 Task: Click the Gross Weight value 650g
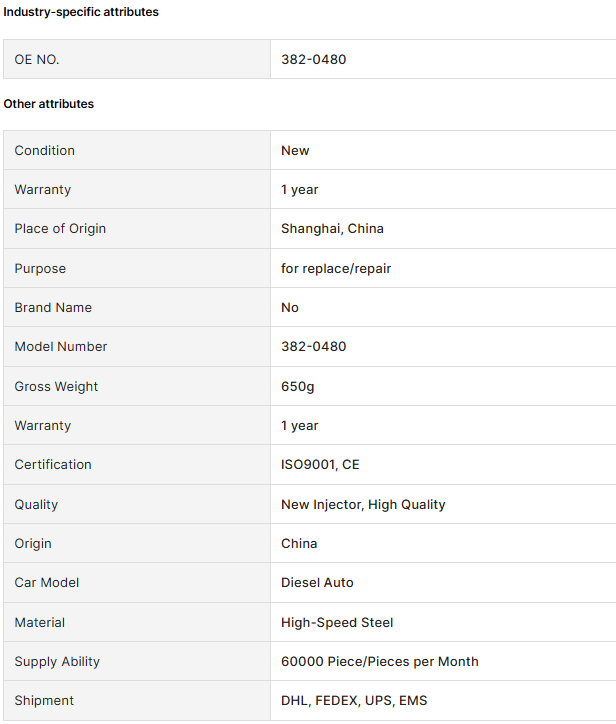click(x=298, y=386)
